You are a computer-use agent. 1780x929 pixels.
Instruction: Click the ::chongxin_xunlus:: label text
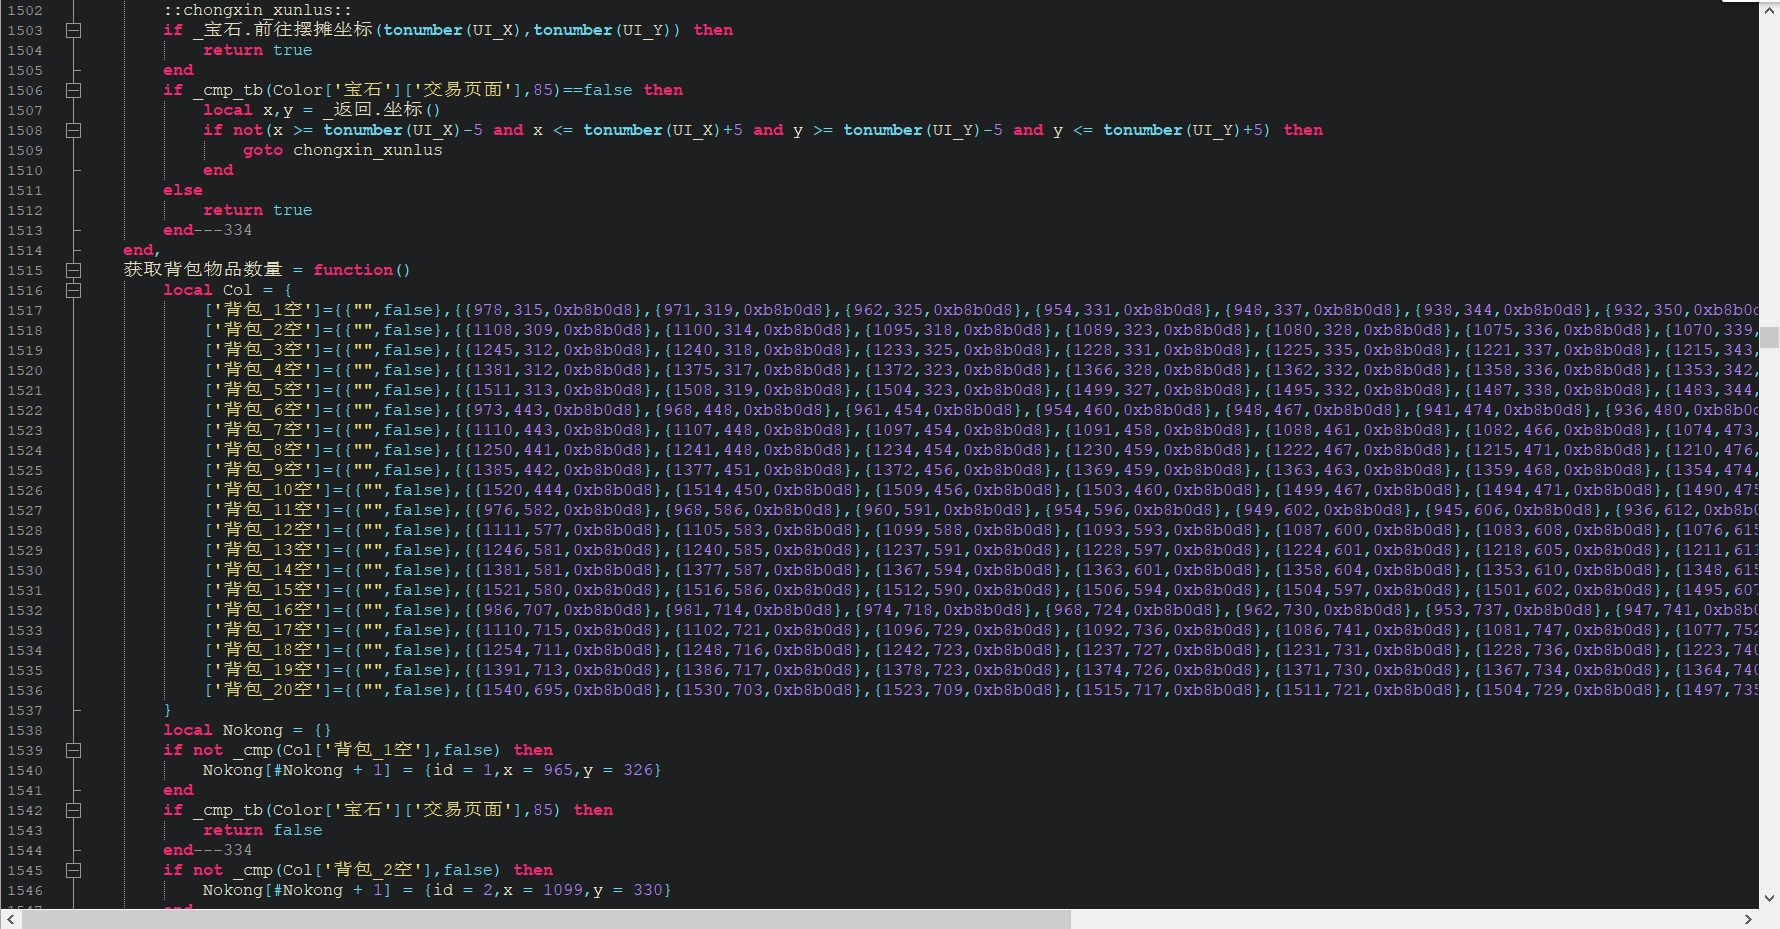[257, 10]
